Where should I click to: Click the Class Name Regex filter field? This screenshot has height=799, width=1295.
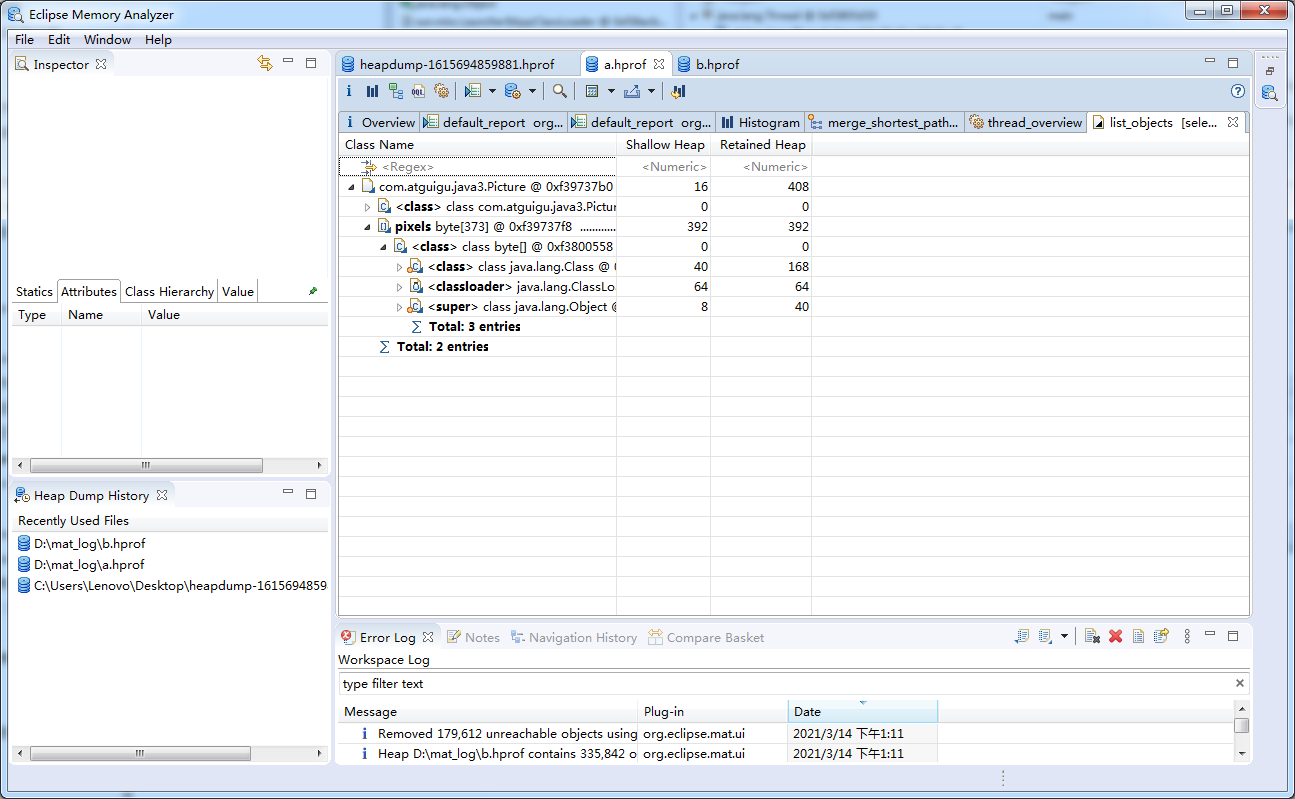pos(477,167)
